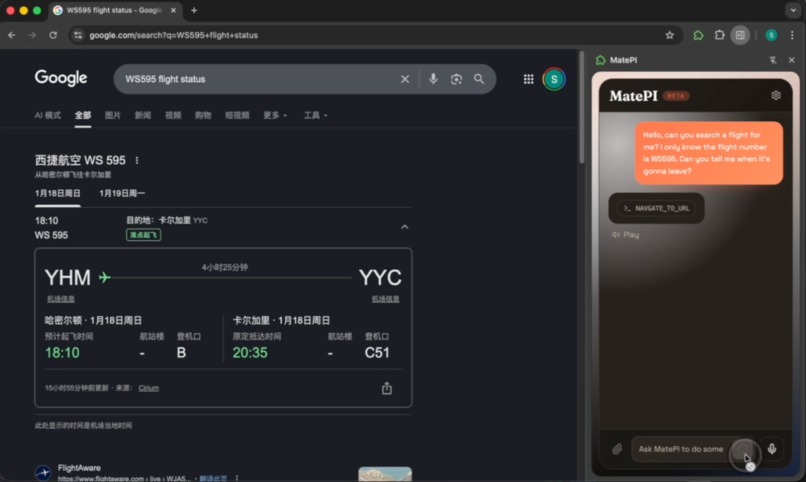Select the 全部 results tab

(x=83, y=115)
